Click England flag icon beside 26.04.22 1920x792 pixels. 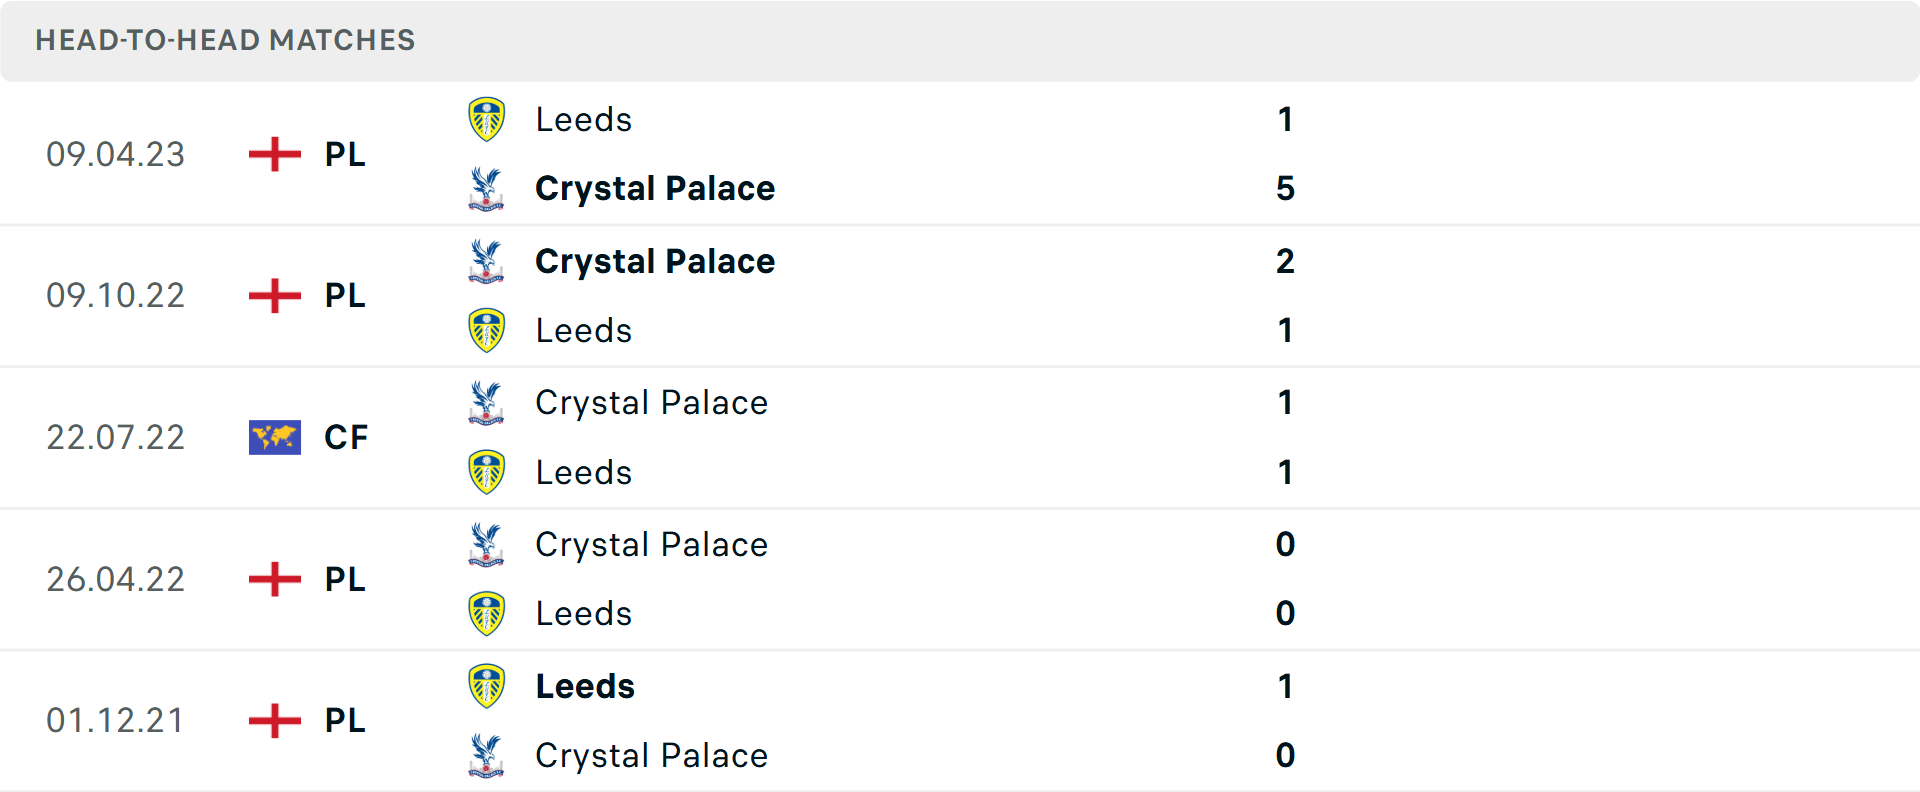(275, 579)
